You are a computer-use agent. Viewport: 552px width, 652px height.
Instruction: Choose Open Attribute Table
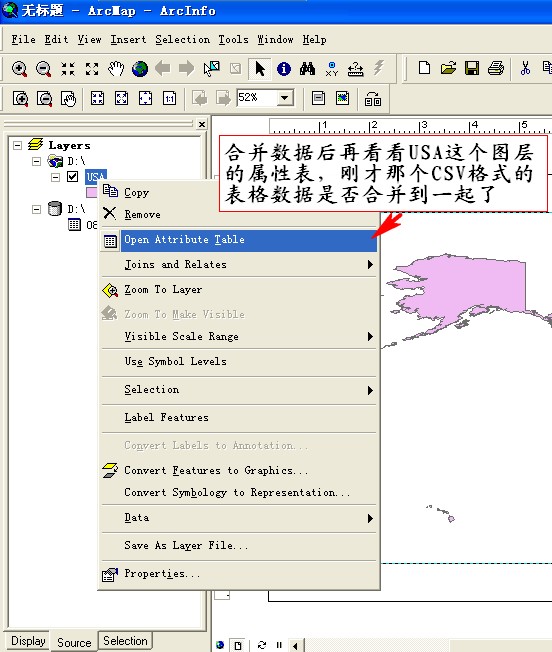[x=239, y=240]
